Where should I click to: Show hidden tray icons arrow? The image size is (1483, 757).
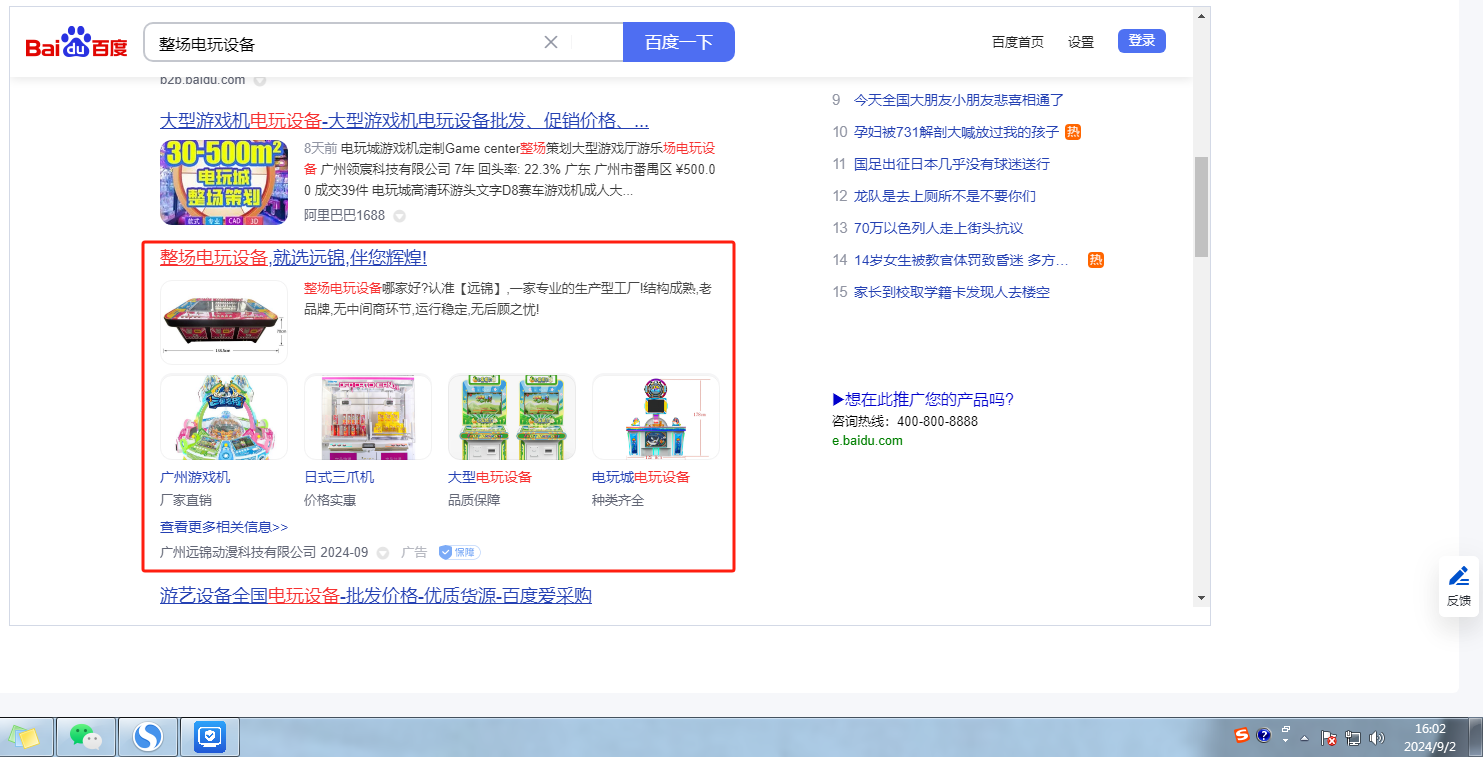pos(1305,738)
